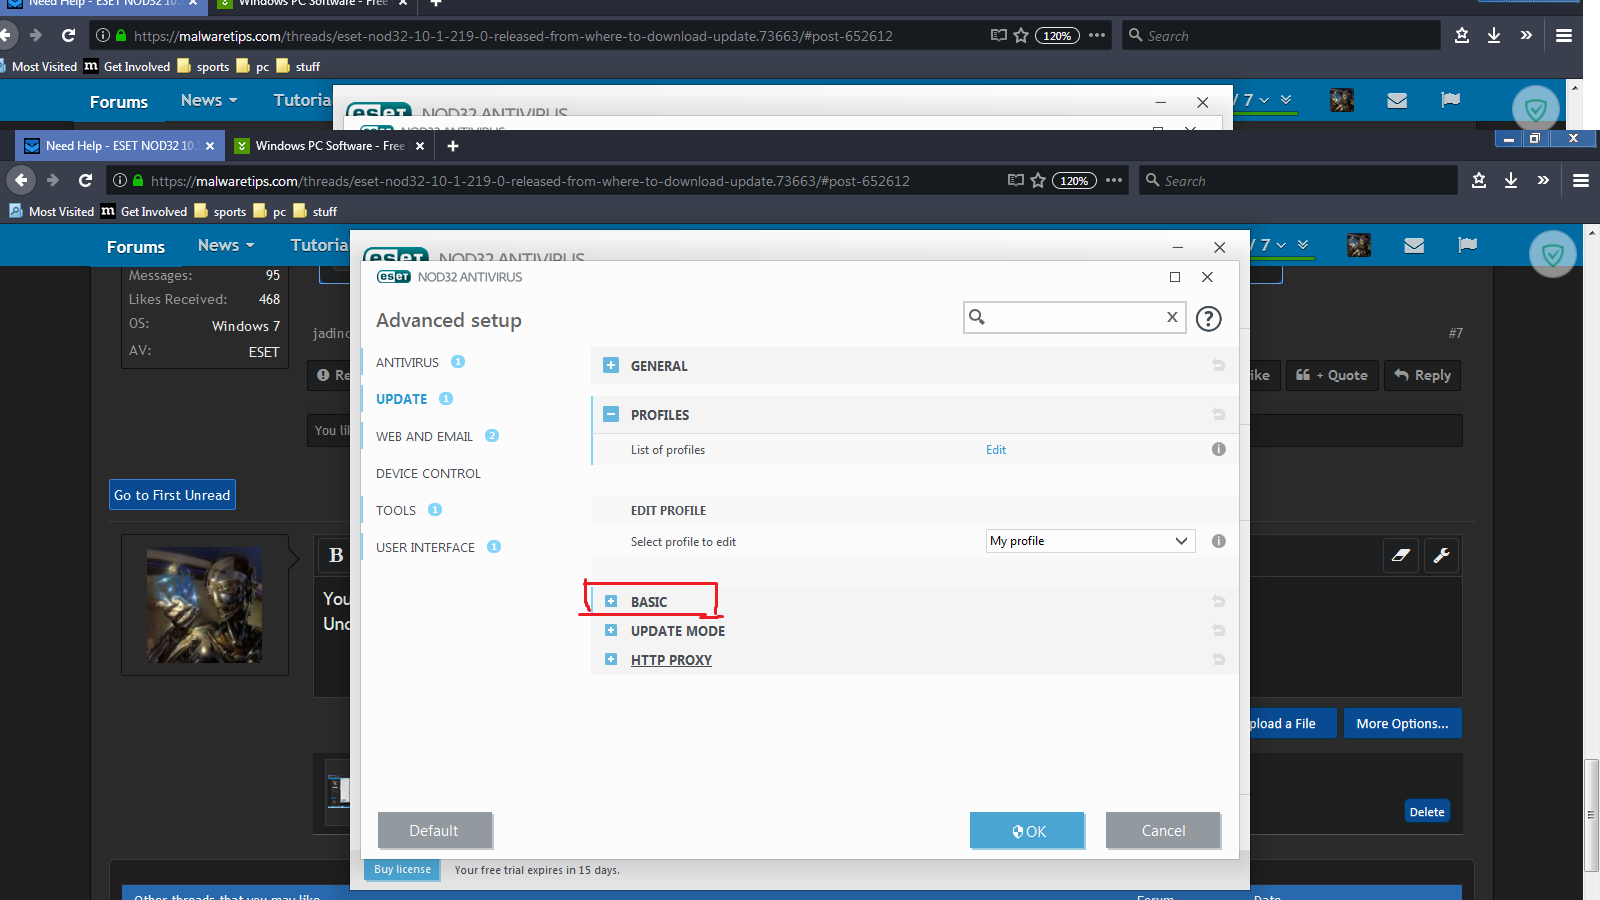The image size is (1600, 900).
Task: Open sports bookmark folder in lower Firefox window
Action: click(x=220, y=211)
